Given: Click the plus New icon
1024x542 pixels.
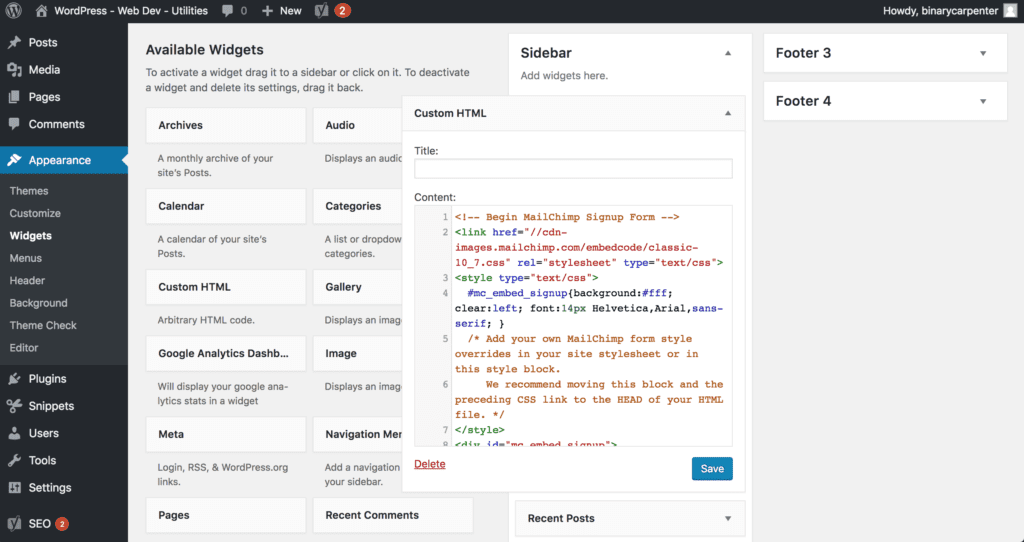Looking at the screenshot, I should (x=267, y=11).
